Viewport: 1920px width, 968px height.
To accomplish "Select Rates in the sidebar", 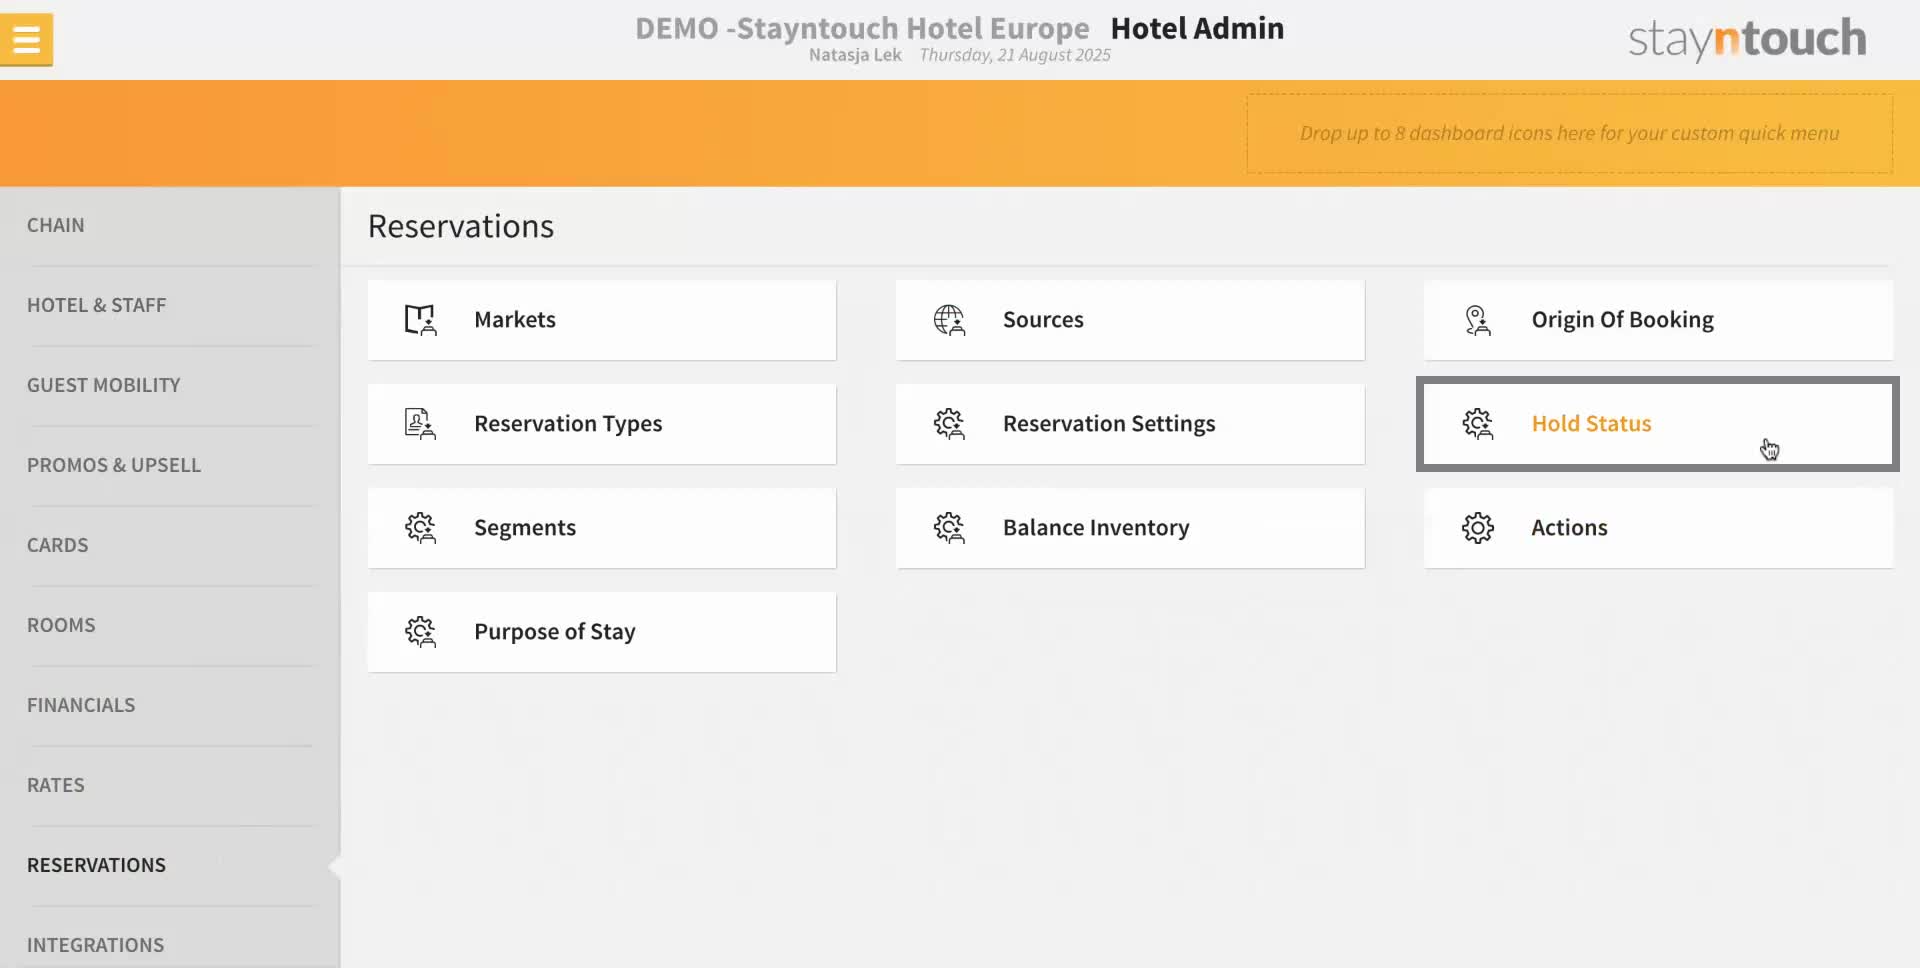I will click(x=170, y=786).
